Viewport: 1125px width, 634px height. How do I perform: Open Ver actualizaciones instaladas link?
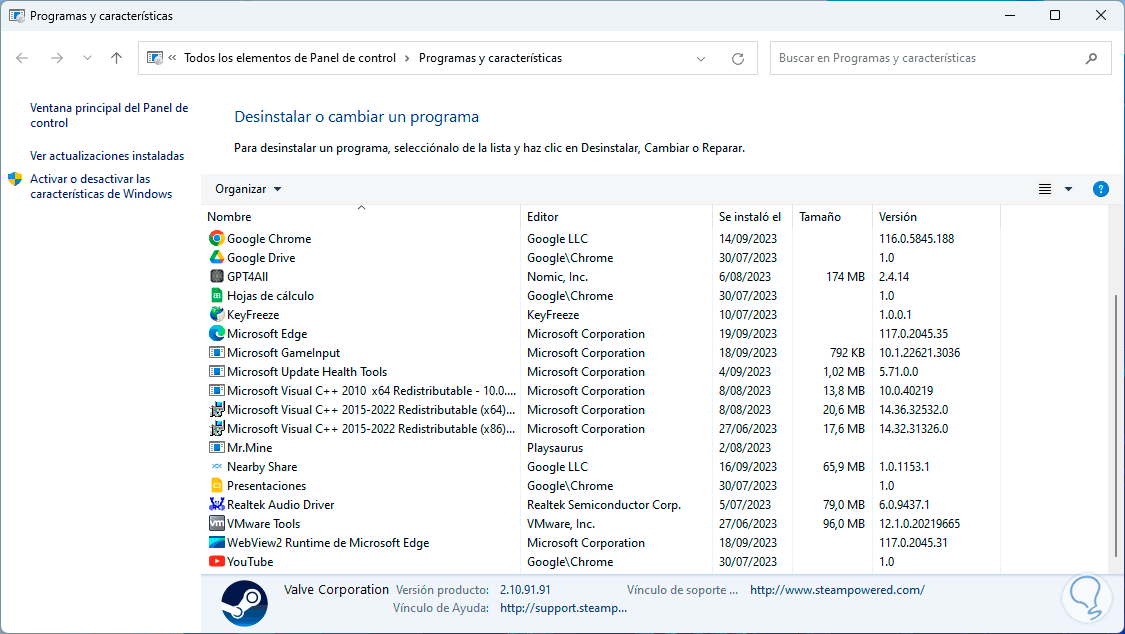107,156
